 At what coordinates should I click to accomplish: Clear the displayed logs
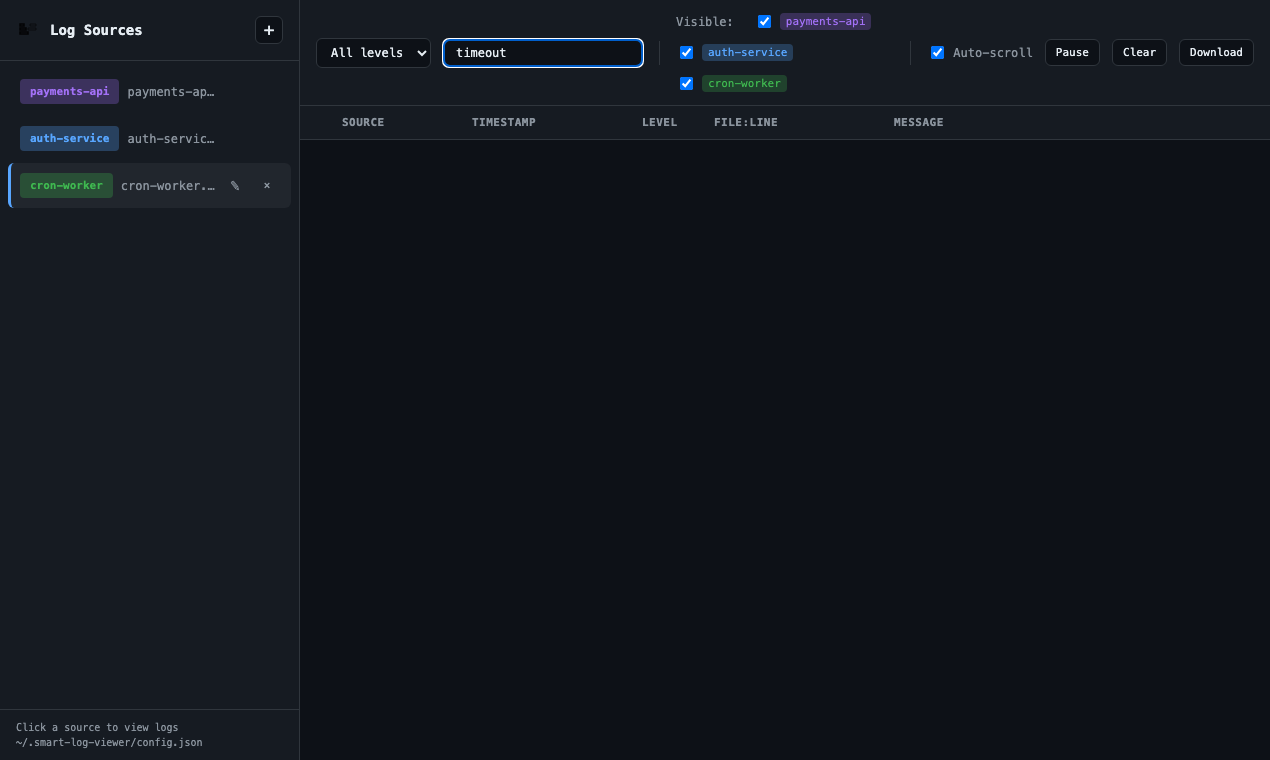pos(1139,52)
